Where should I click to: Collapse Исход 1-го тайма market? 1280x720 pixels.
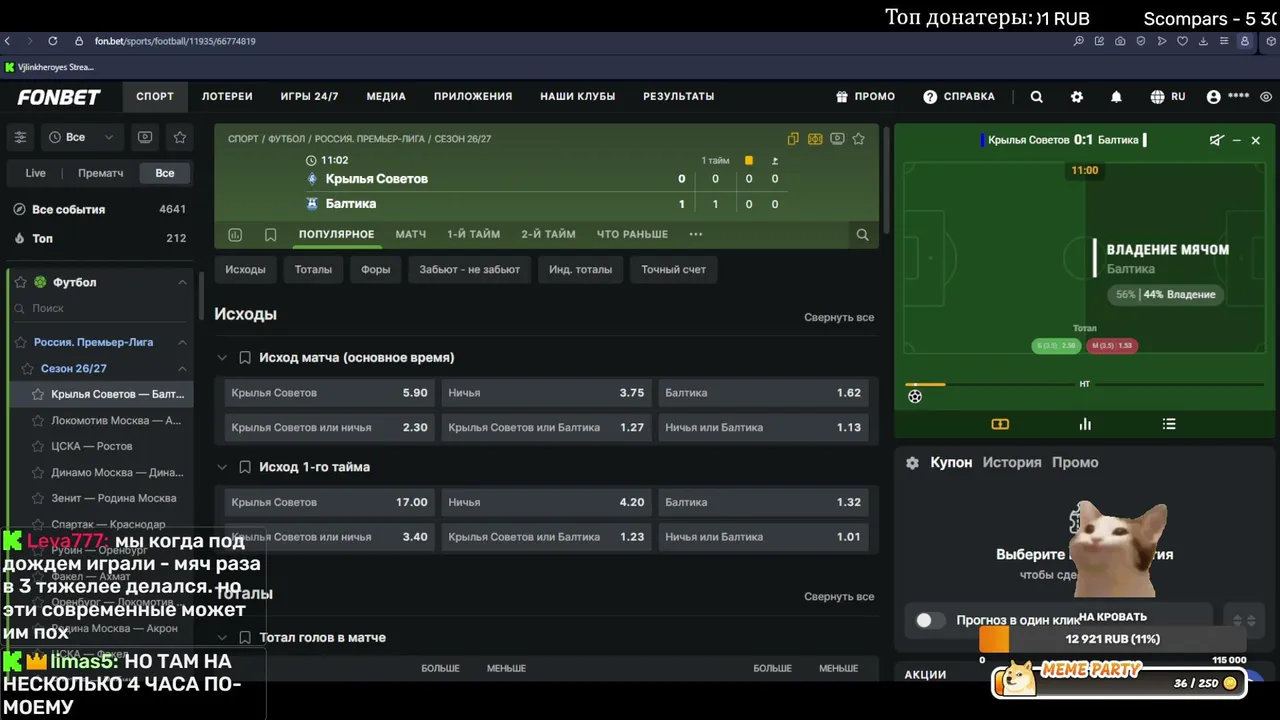coord(222,467)
